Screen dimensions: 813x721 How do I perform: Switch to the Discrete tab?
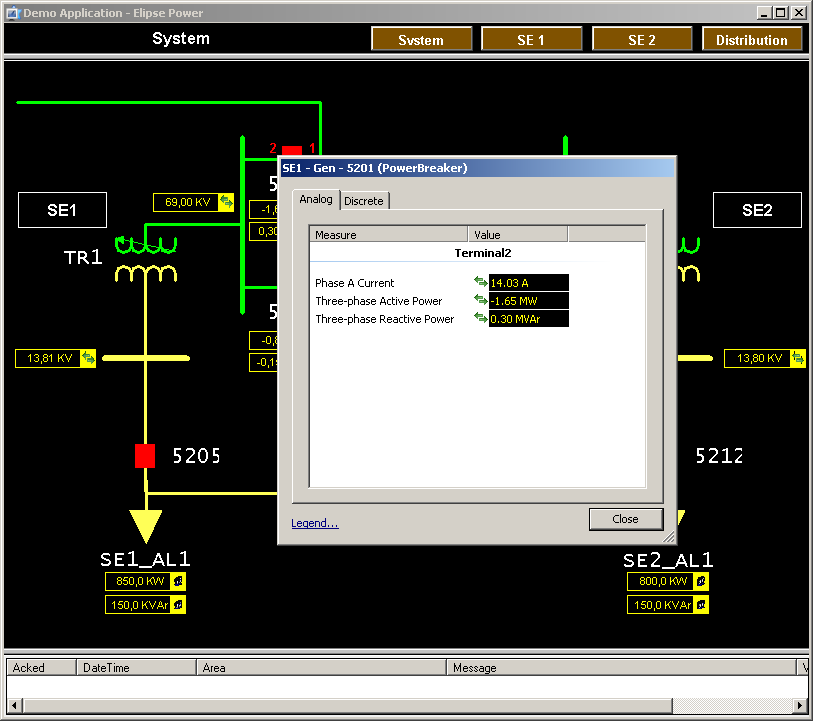click(364, 201)
